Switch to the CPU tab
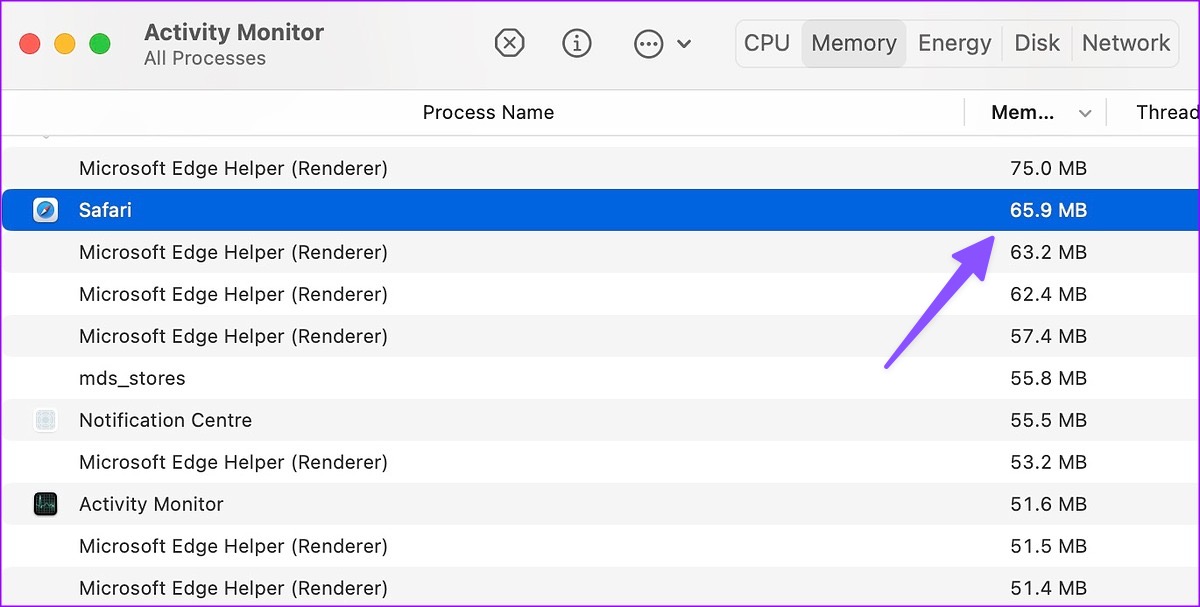The image size is (1200, 607). [x=767, y=43]
